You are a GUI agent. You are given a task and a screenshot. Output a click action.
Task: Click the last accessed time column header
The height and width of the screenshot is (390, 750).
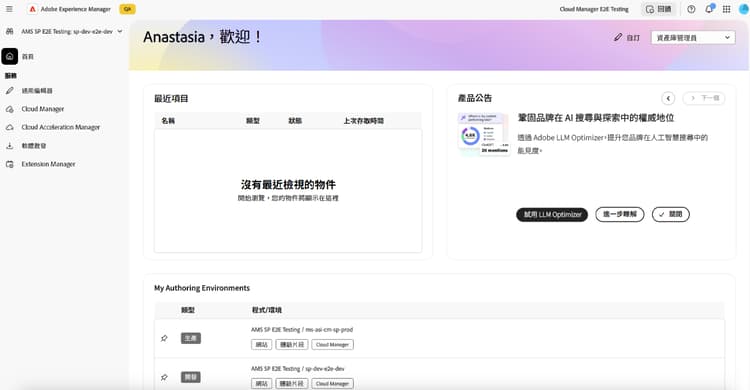[x=364, y=121]
